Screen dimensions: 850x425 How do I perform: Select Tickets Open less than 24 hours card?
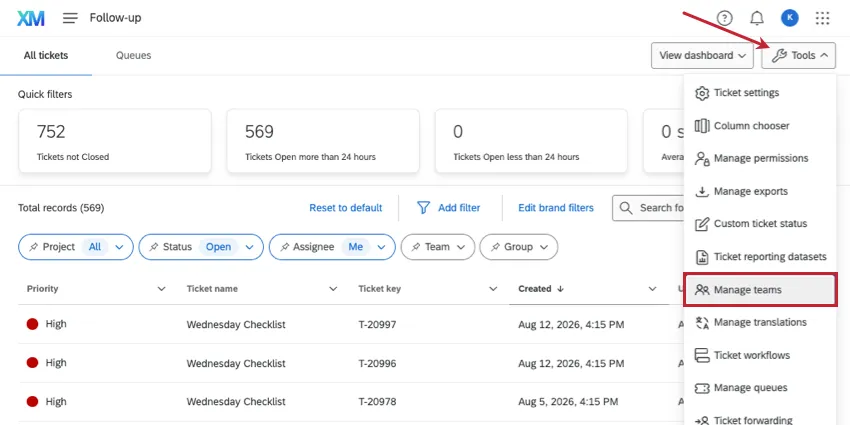click(x=531, y=141)
